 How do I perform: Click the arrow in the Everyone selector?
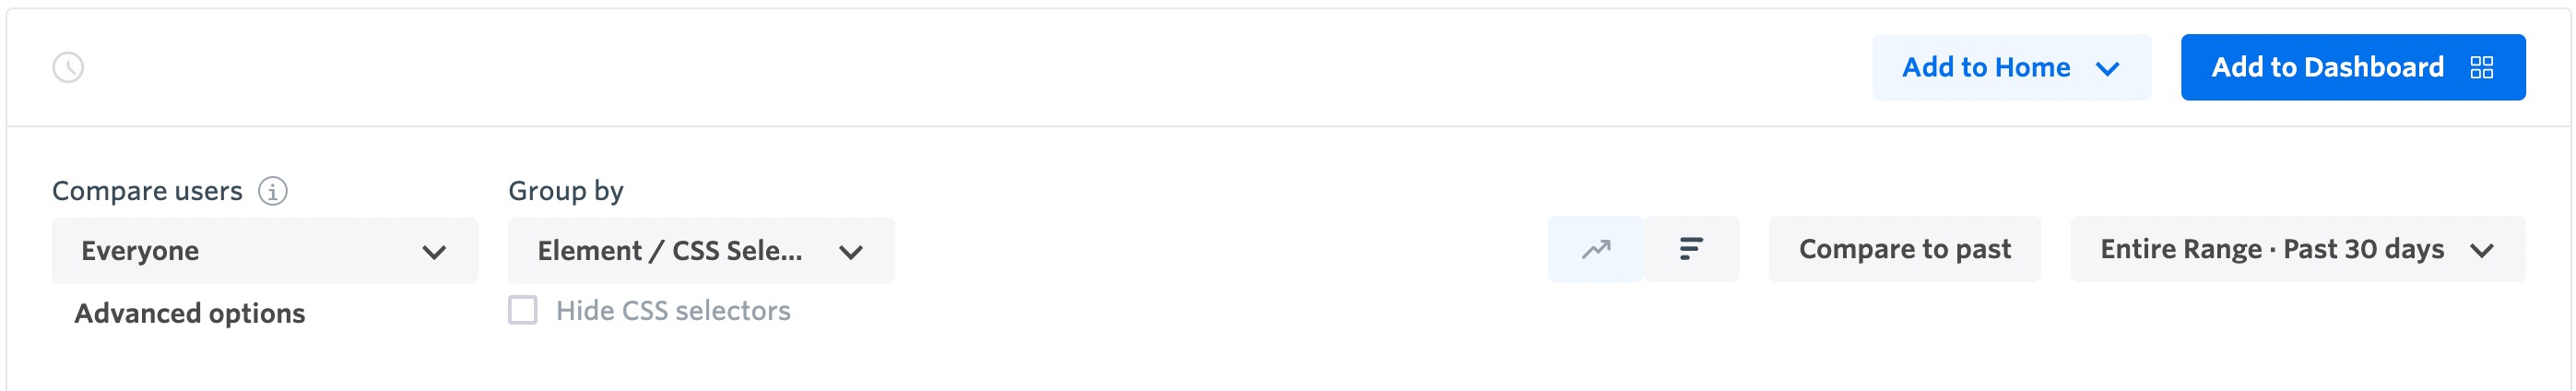click(x=434, y=252)
